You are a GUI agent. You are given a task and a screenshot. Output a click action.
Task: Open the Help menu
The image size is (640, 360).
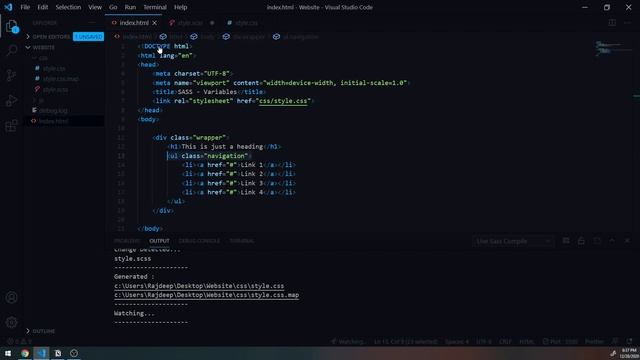click(180, 7)
